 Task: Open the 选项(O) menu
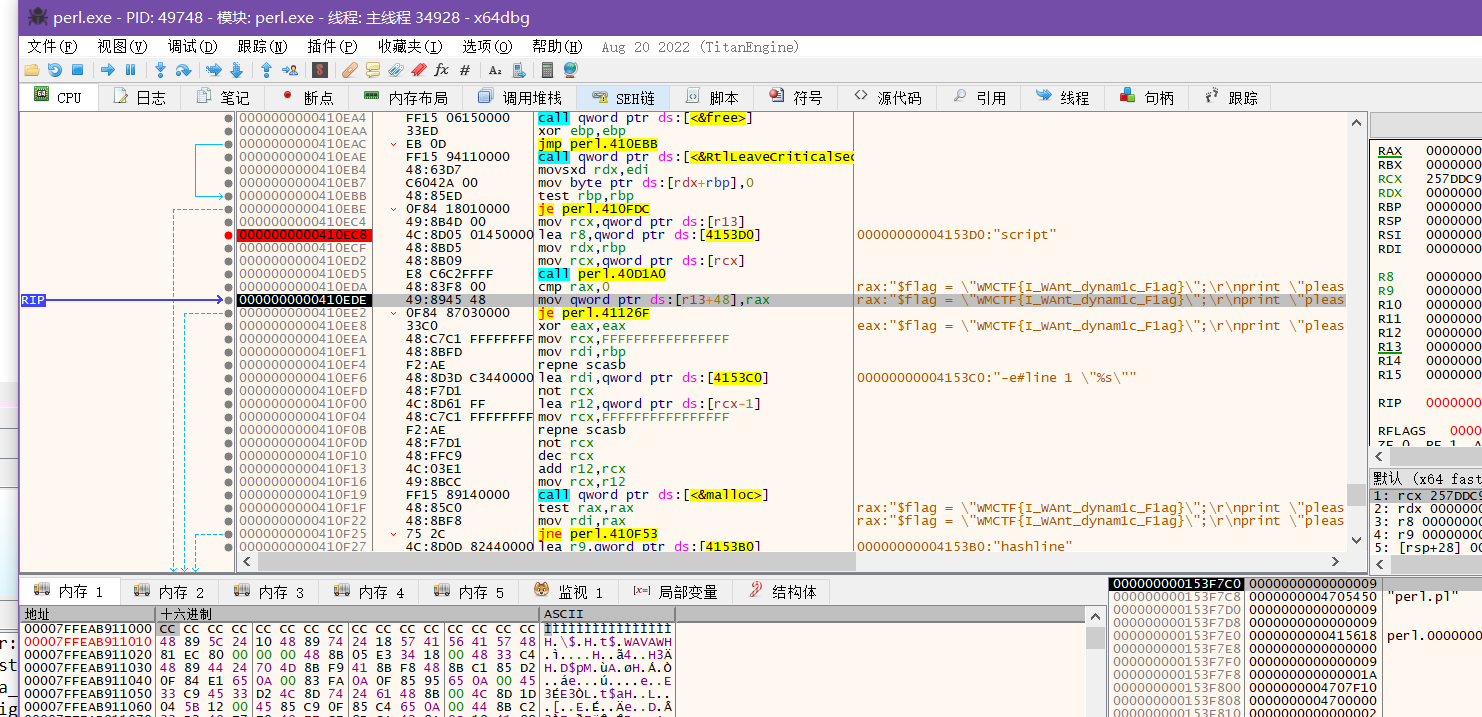click(487, 46)
